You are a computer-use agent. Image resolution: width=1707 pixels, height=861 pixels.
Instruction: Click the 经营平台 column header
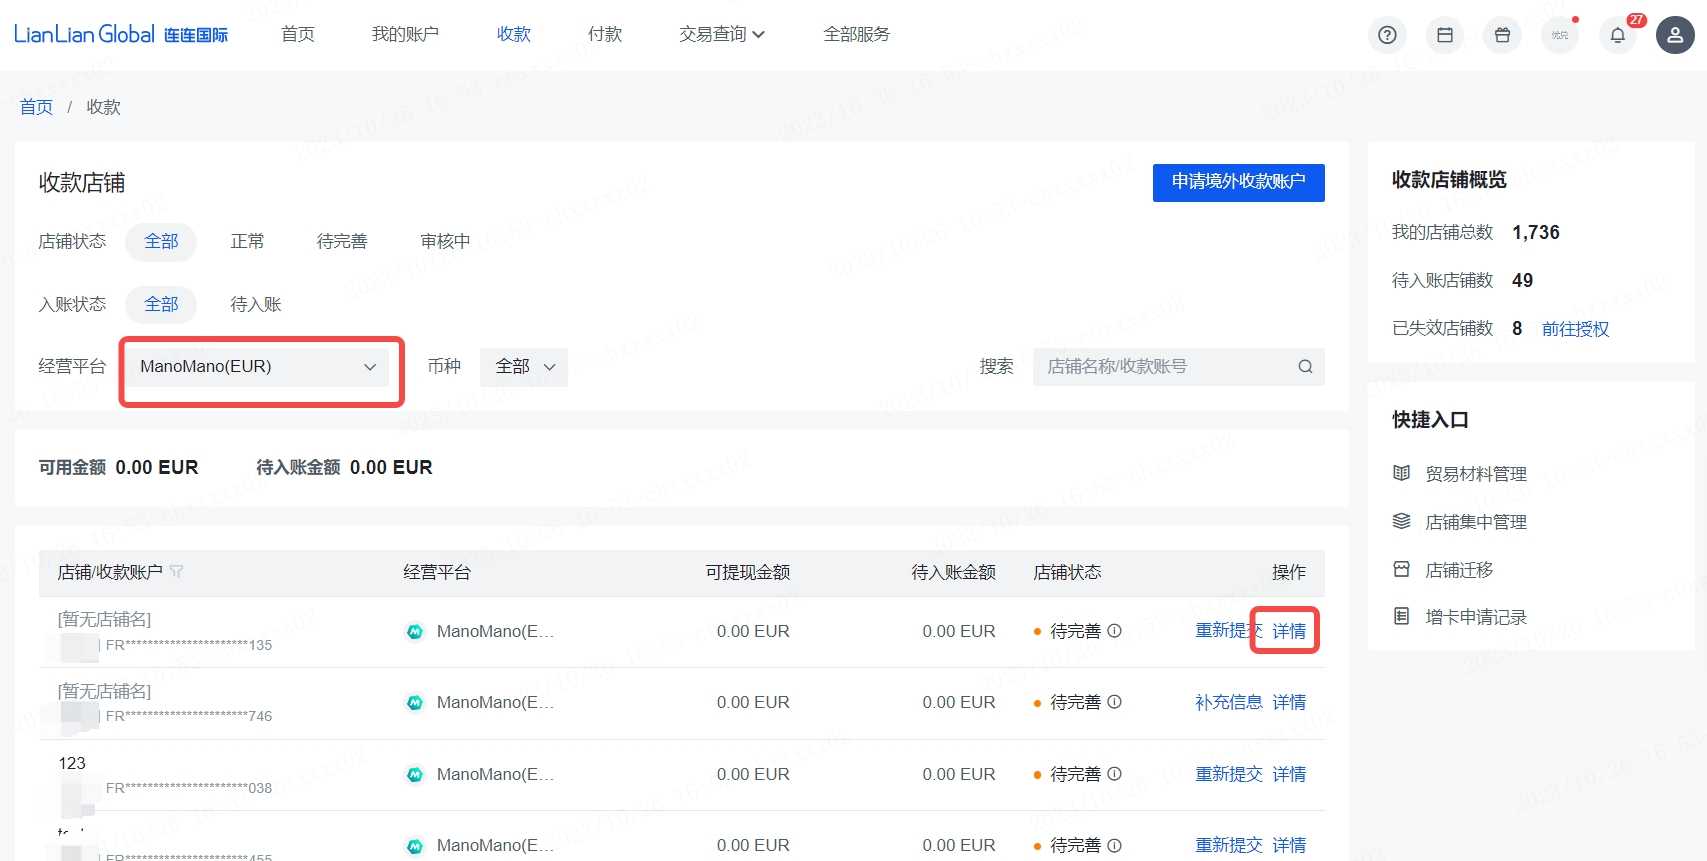(x=437, y=572)
